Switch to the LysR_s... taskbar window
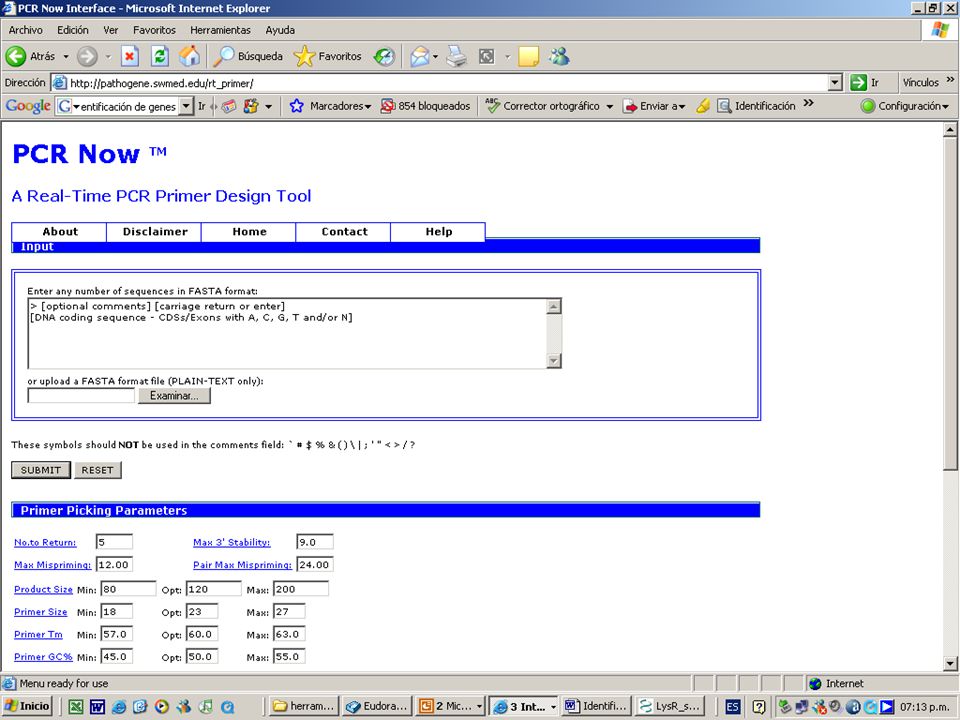 [x=670, y=707]
